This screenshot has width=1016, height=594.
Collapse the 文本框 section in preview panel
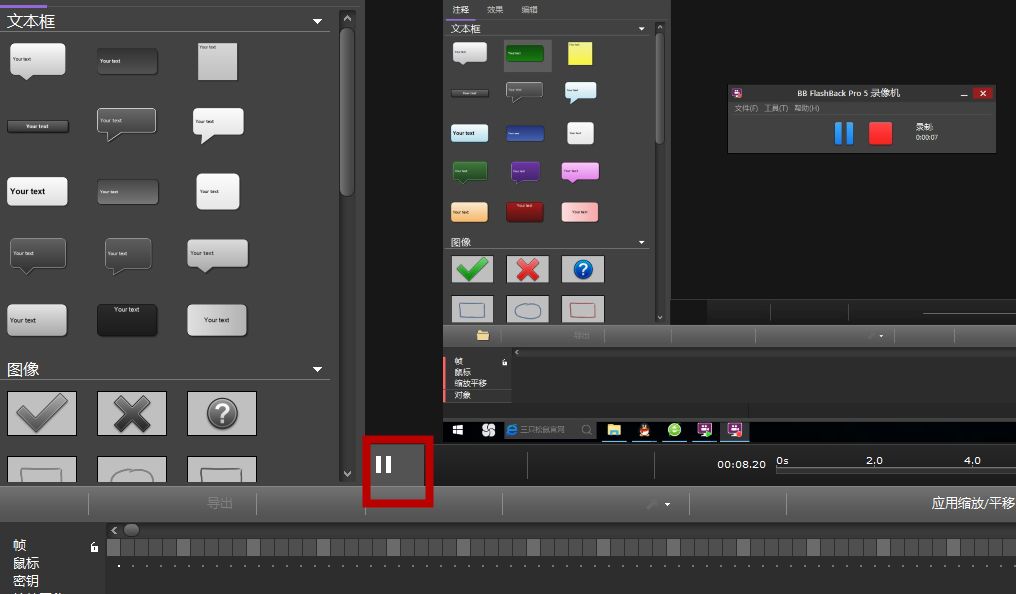point(641,29)
